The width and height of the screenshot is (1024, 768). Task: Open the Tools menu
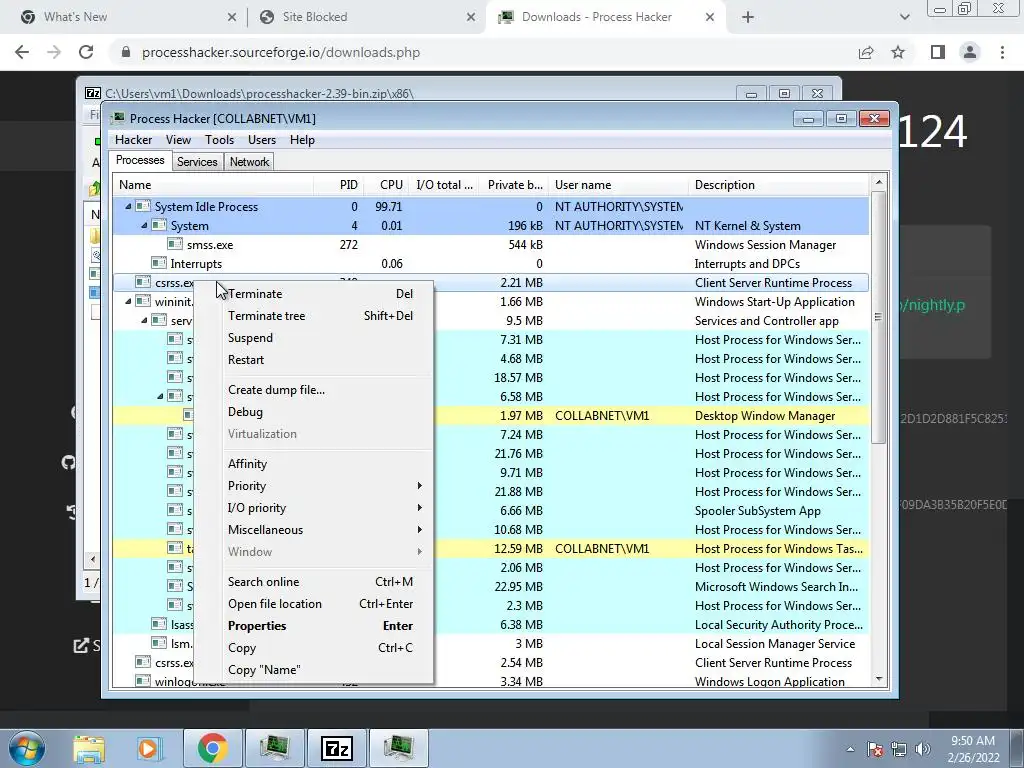click(219, 140)
